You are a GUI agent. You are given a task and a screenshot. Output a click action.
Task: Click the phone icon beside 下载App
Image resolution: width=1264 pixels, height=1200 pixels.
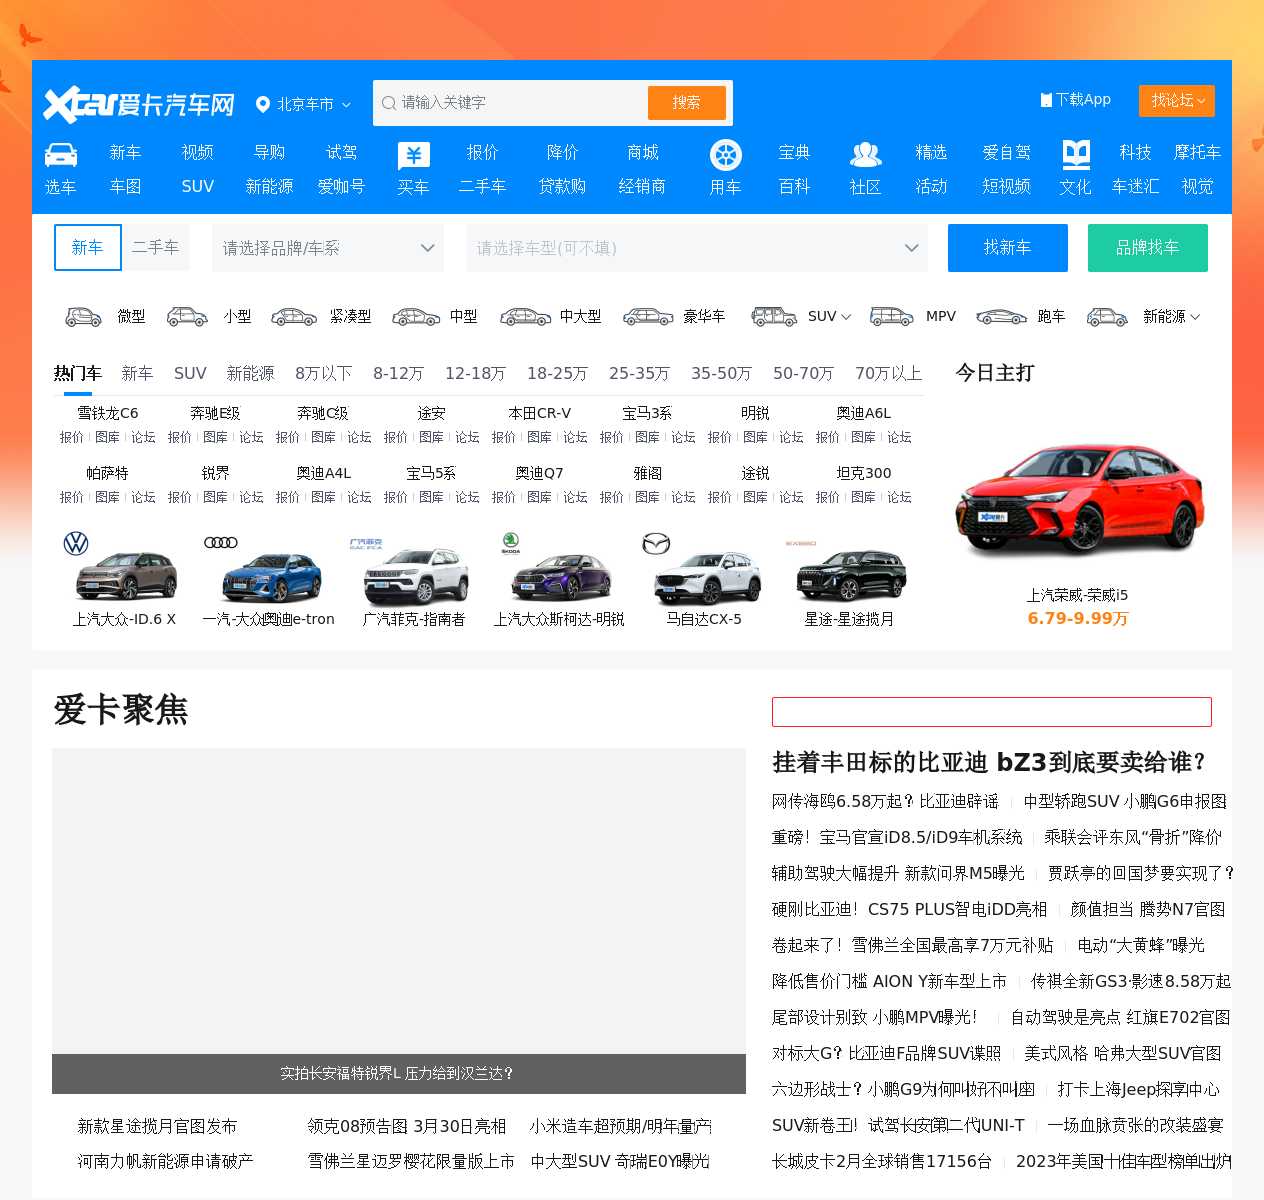click(x=1046, y=100)
